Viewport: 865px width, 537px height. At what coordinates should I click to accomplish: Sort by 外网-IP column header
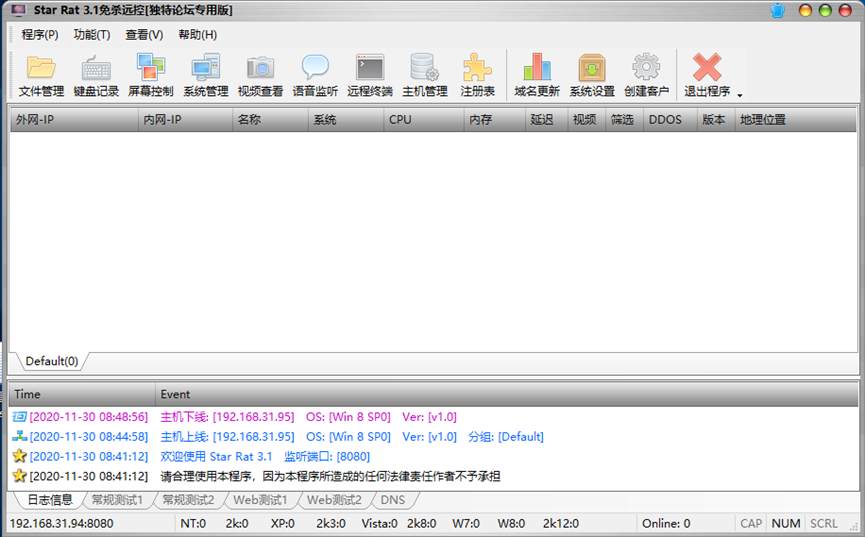74,120
